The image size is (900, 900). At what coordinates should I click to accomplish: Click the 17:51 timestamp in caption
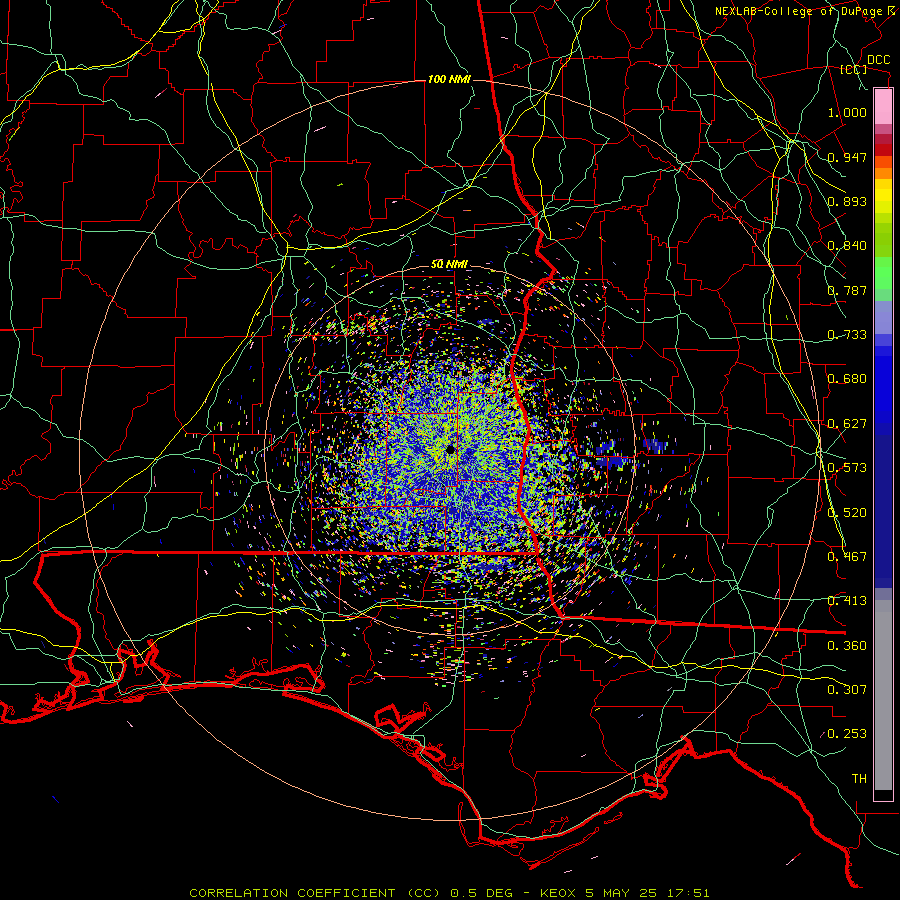point(688,893)
